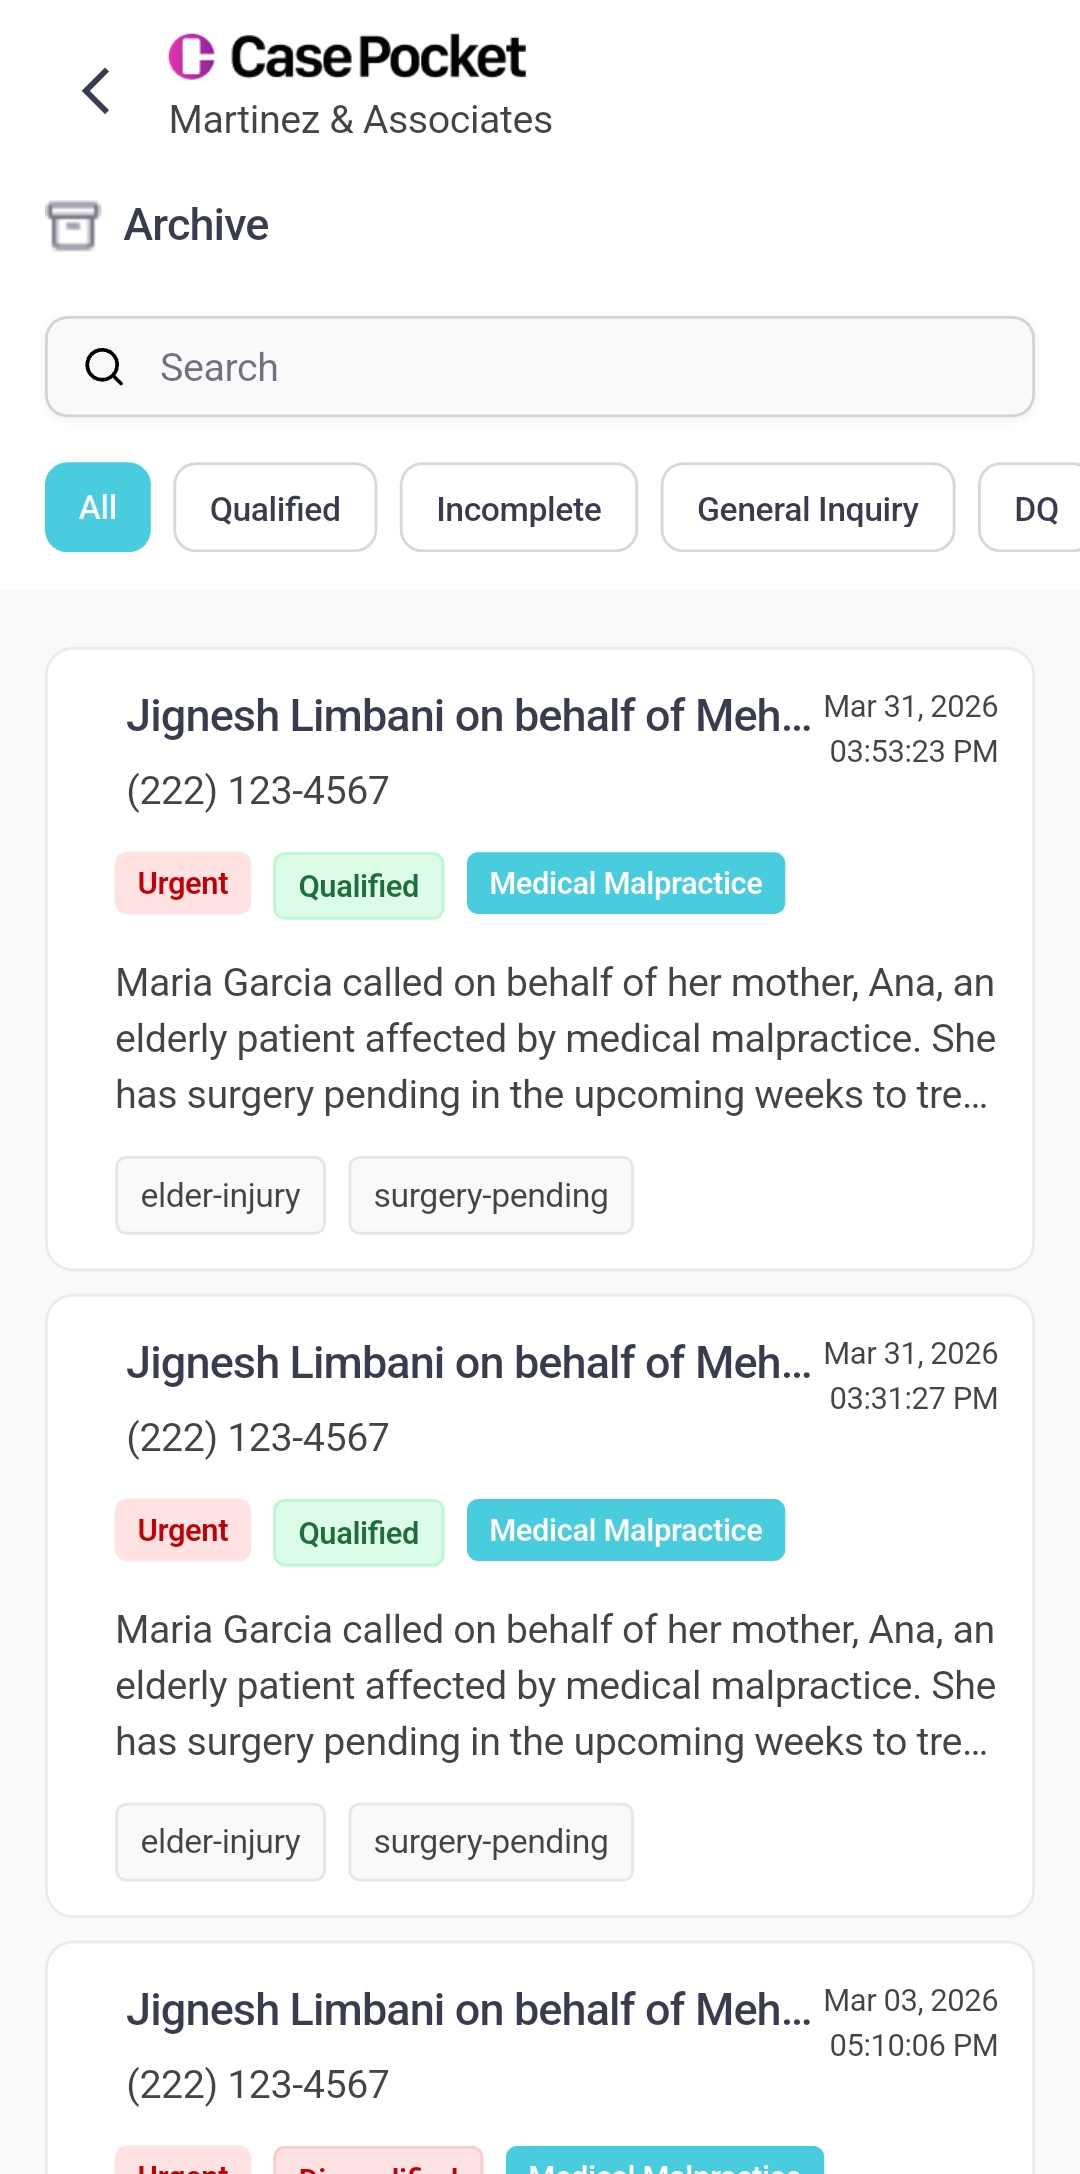Select the All filter tab

pos(98,507)
